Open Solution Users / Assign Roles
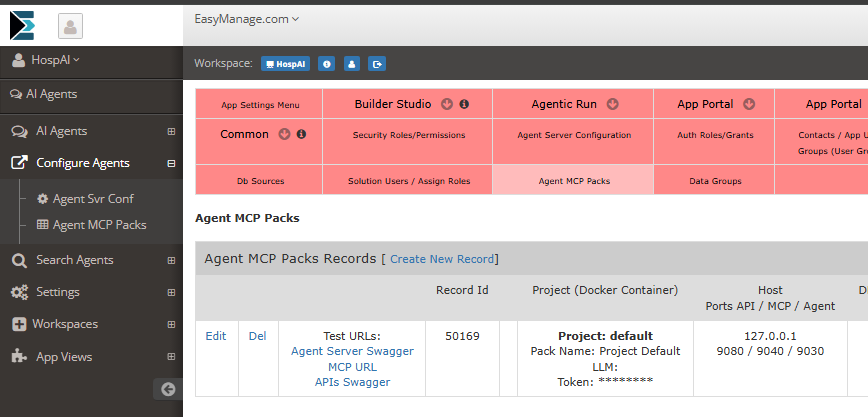Image resolution: width=868 pixels, height=417 pixels. pyautogui.click(x=409, y=181)
